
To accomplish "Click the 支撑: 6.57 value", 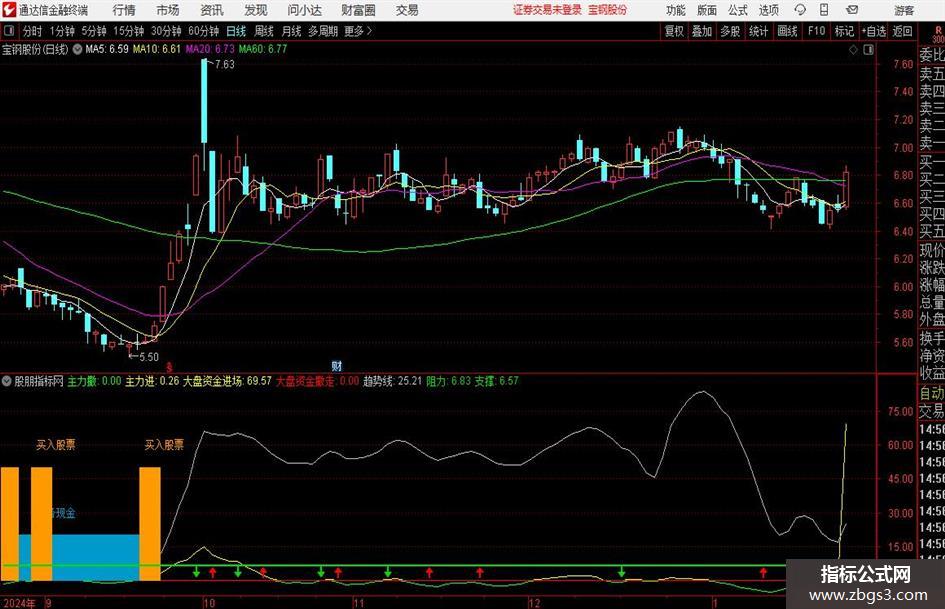I will (497, 381).
